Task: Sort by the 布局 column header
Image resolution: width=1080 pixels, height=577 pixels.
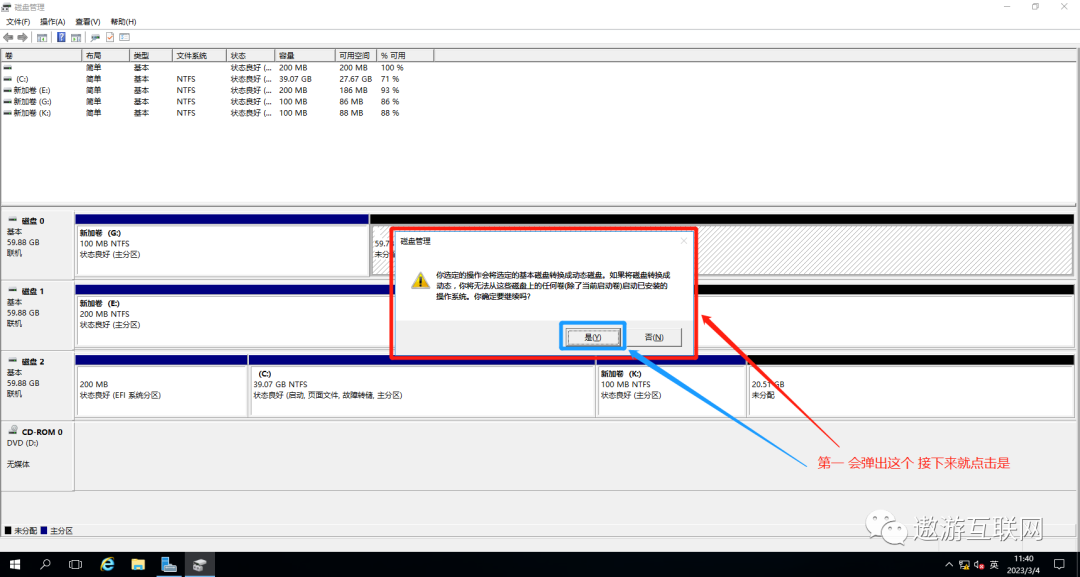Action: [x=105, y=55]
